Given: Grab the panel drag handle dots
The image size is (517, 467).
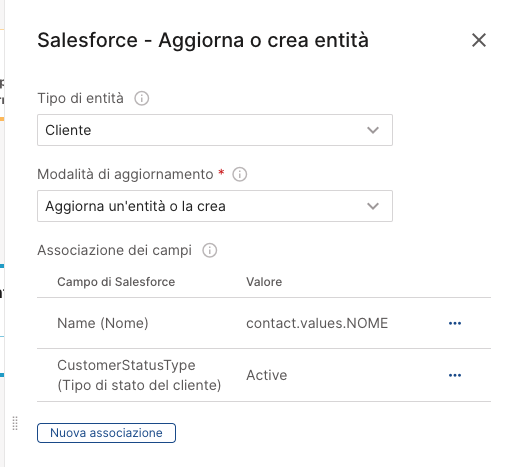Looking at the screenshot, I should (15, 423).
